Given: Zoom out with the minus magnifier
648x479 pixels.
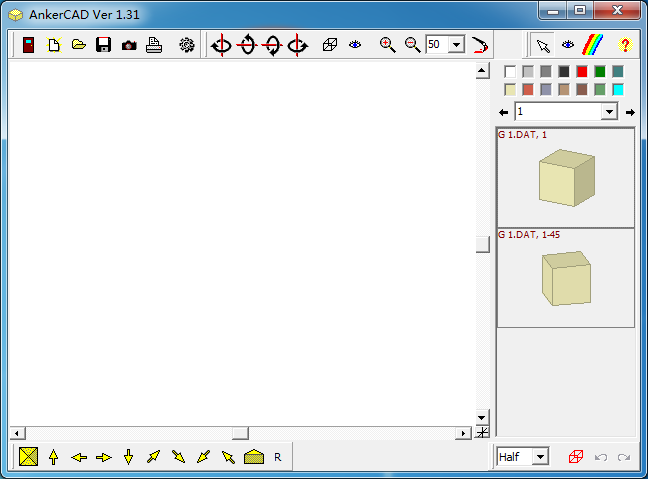Looking at the screenshot, I should [412, 44].
